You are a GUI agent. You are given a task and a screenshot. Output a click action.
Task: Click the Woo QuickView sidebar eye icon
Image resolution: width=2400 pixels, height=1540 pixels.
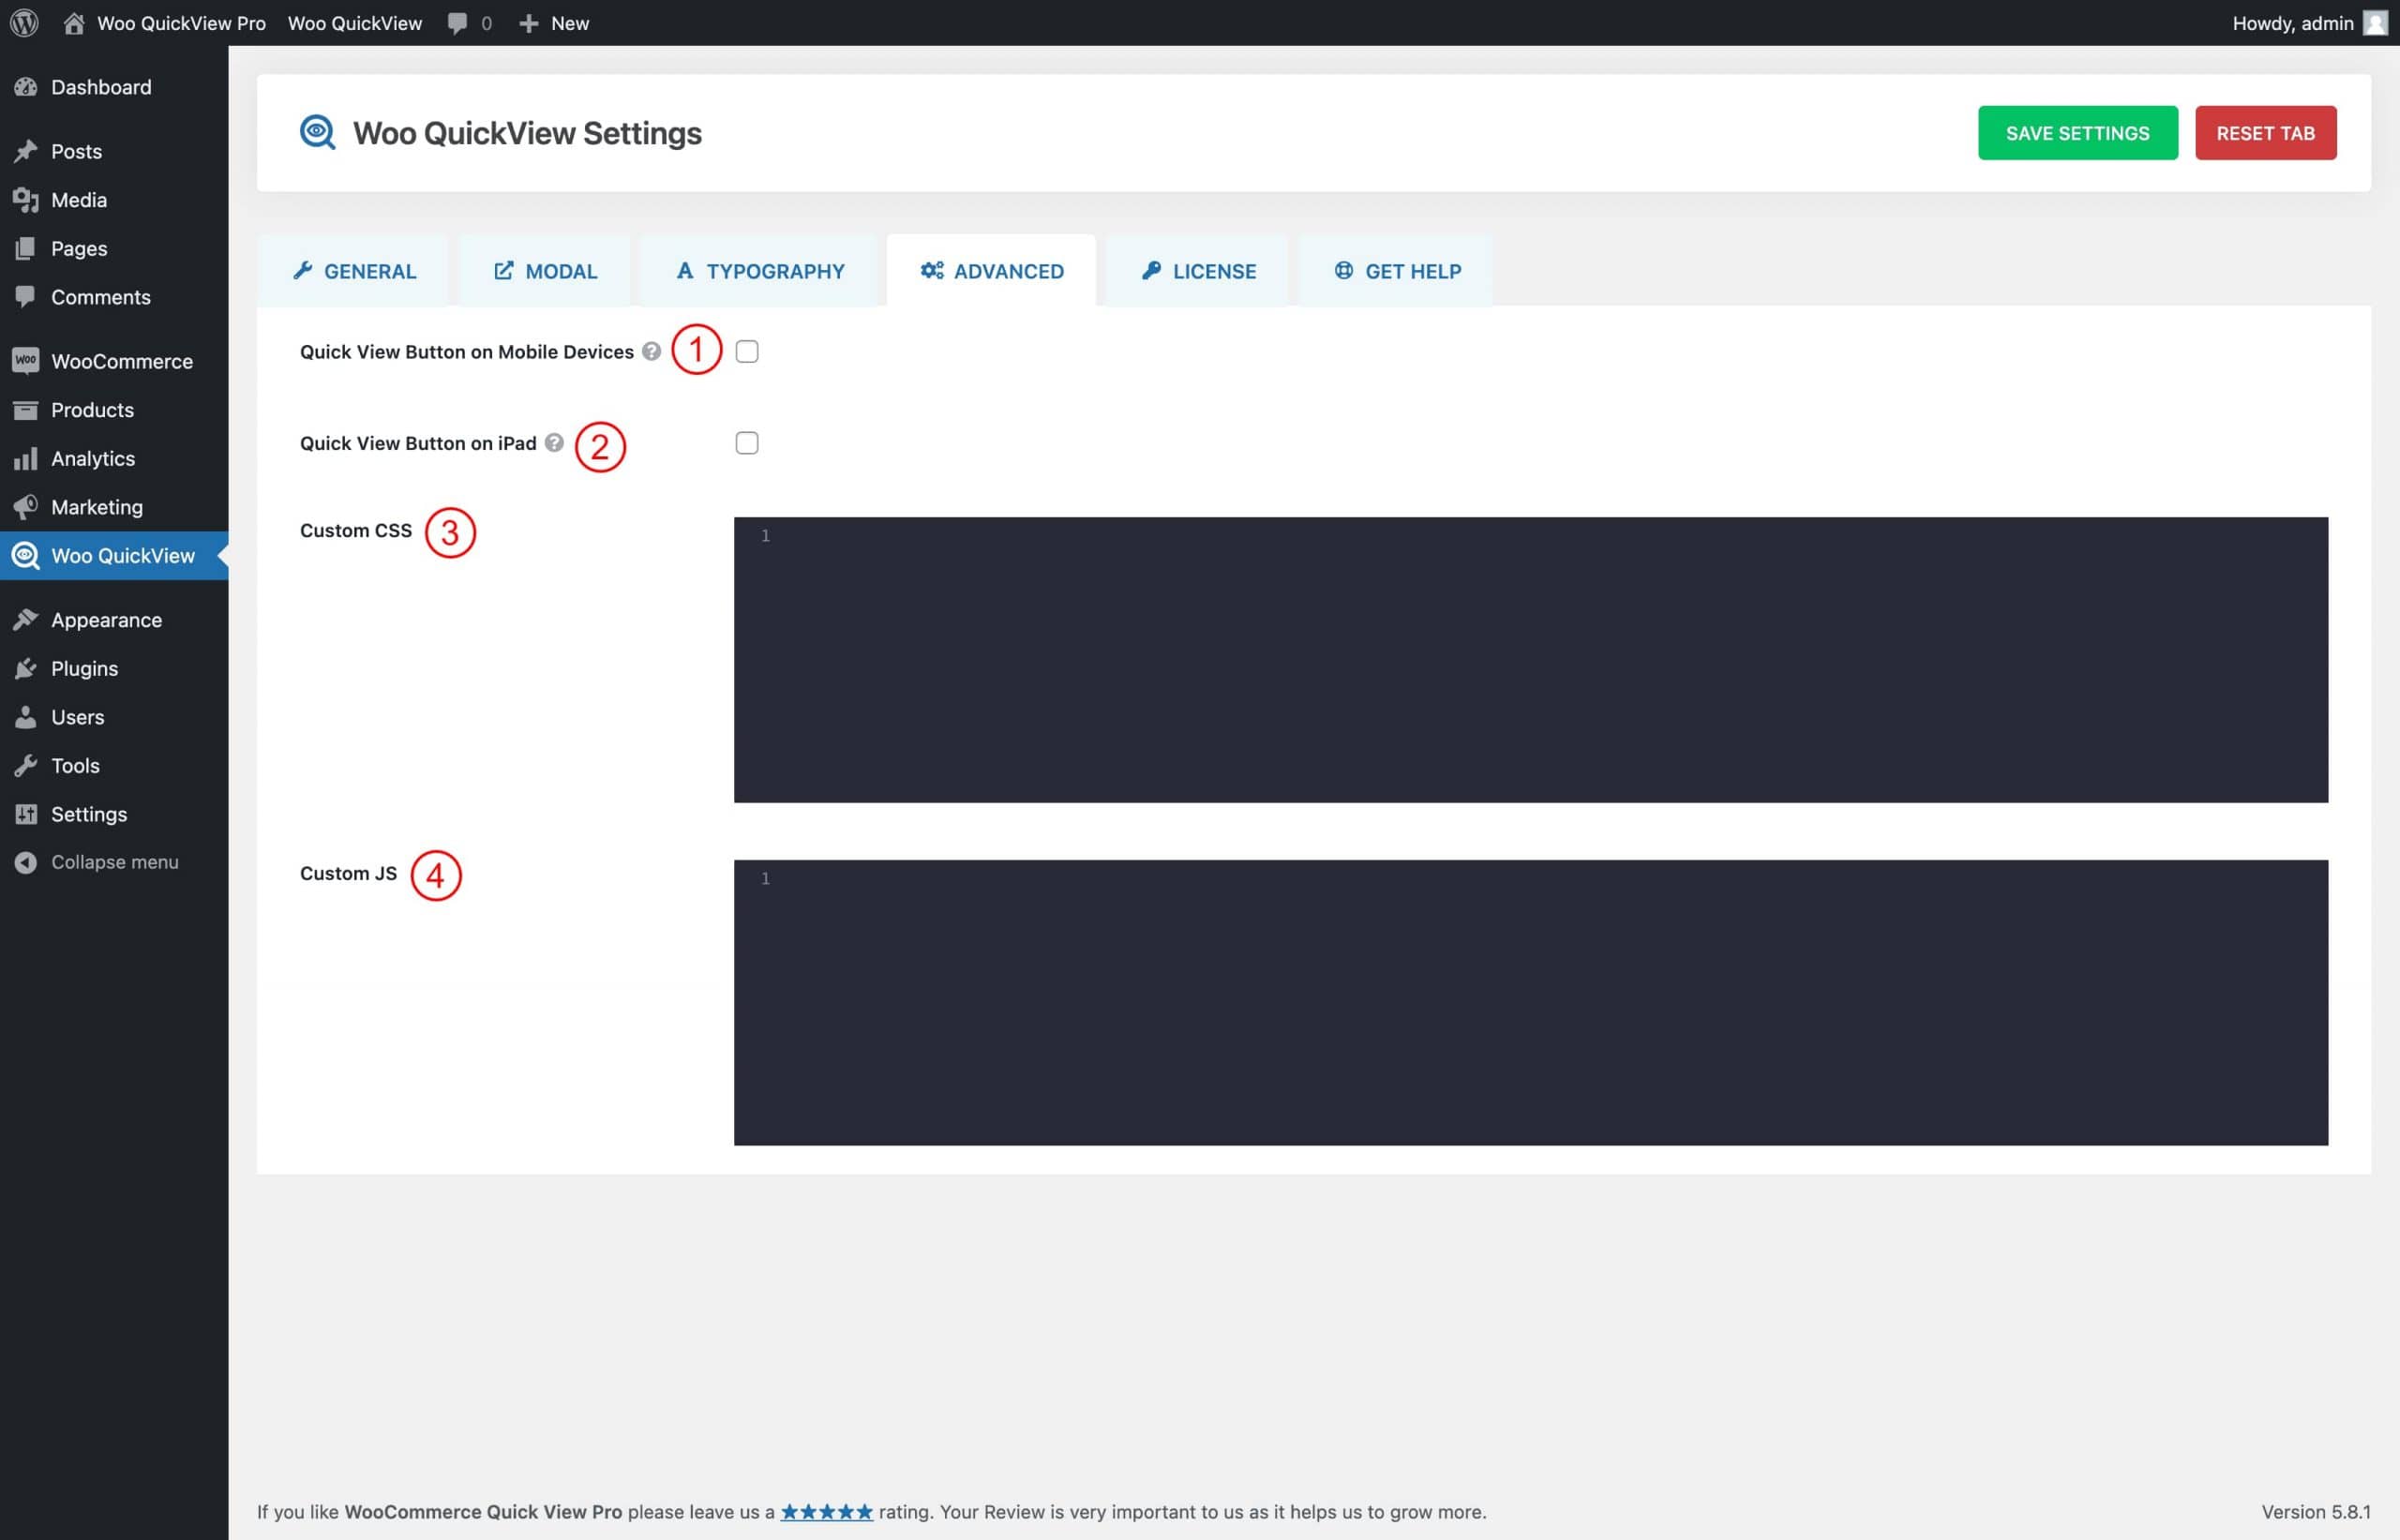tap(25, 555)
